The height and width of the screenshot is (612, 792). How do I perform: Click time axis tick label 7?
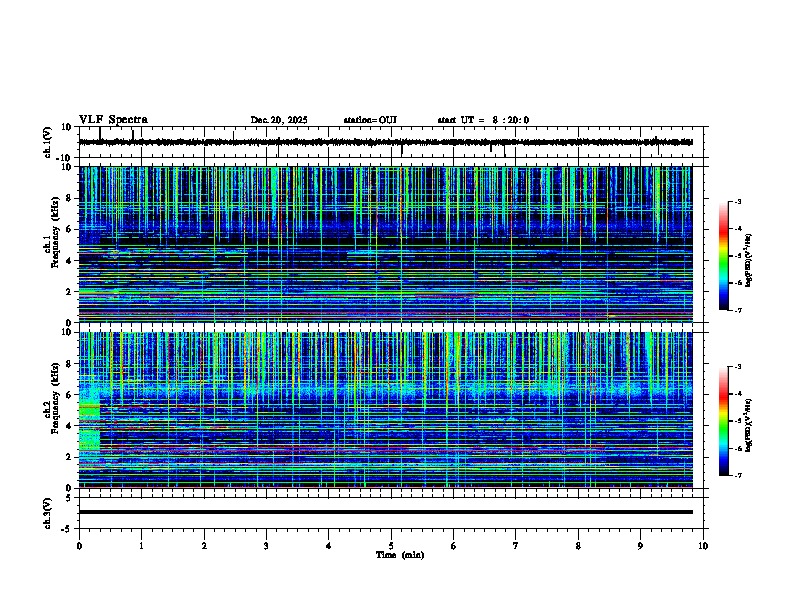(x=516, y=546)
